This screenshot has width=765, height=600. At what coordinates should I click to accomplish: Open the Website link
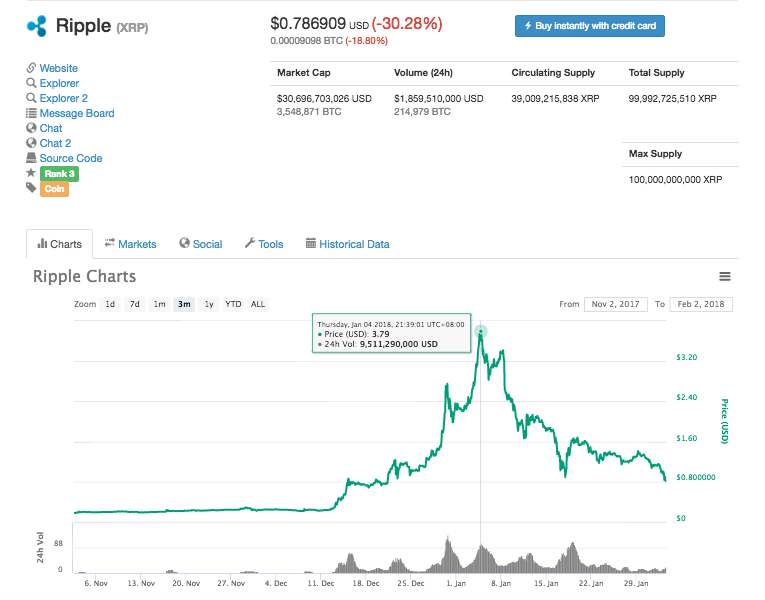tap(58, 68)
